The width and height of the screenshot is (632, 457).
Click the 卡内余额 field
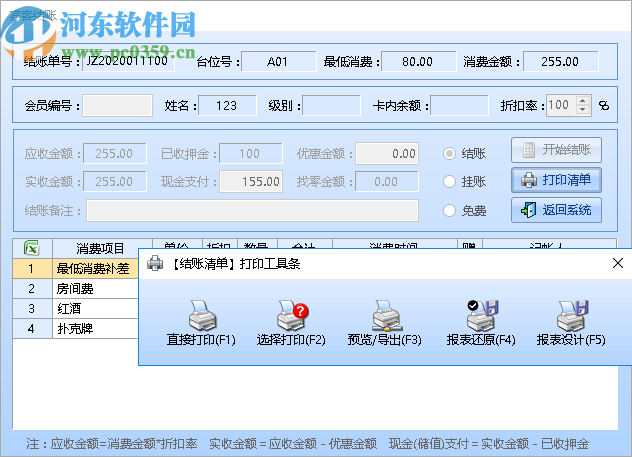click(x=459, y=106)
